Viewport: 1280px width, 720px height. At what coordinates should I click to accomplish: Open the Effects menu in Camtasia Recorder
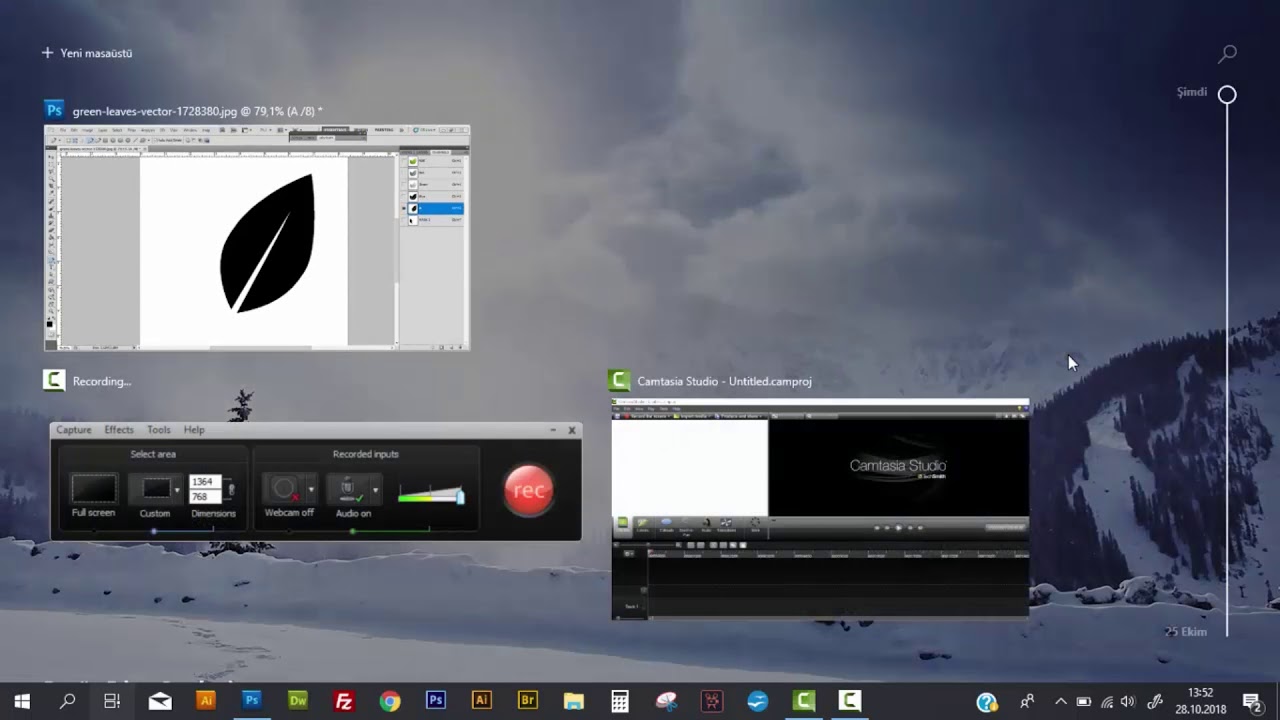click(x=119, y=430)
